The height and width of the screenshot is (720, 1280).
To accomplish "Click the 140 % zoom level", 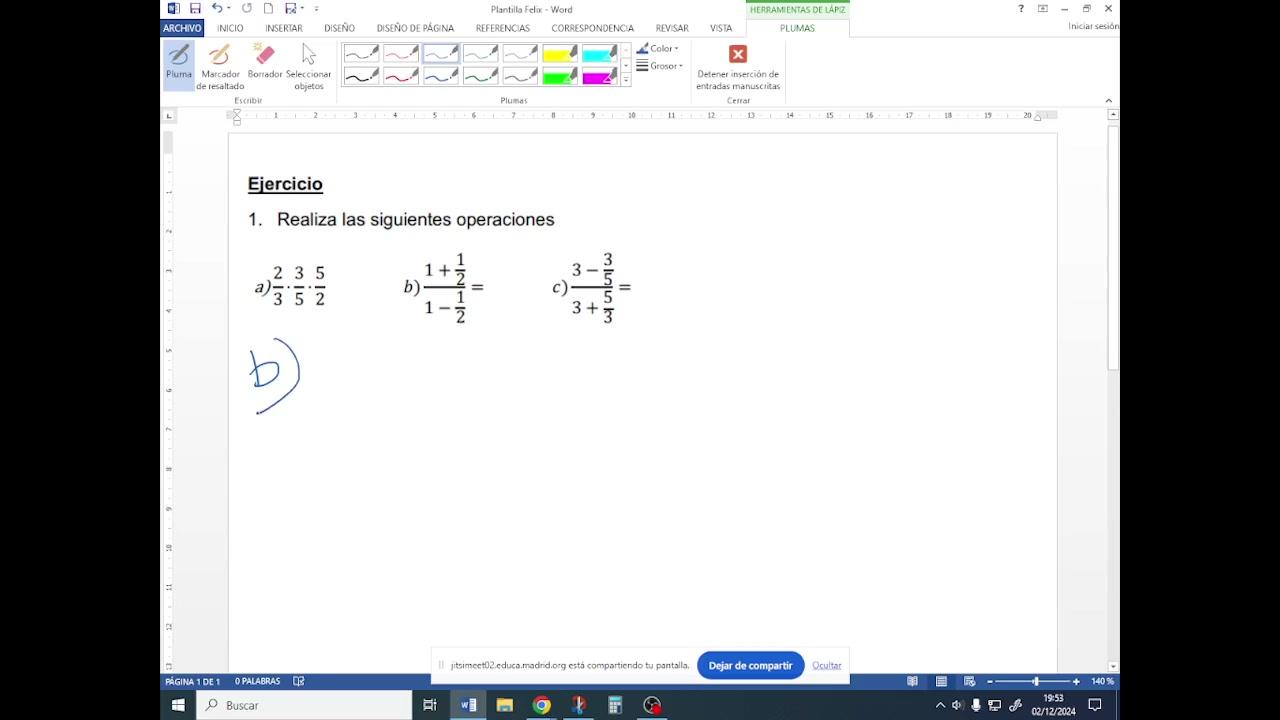I will click(x=1102, y=681).
